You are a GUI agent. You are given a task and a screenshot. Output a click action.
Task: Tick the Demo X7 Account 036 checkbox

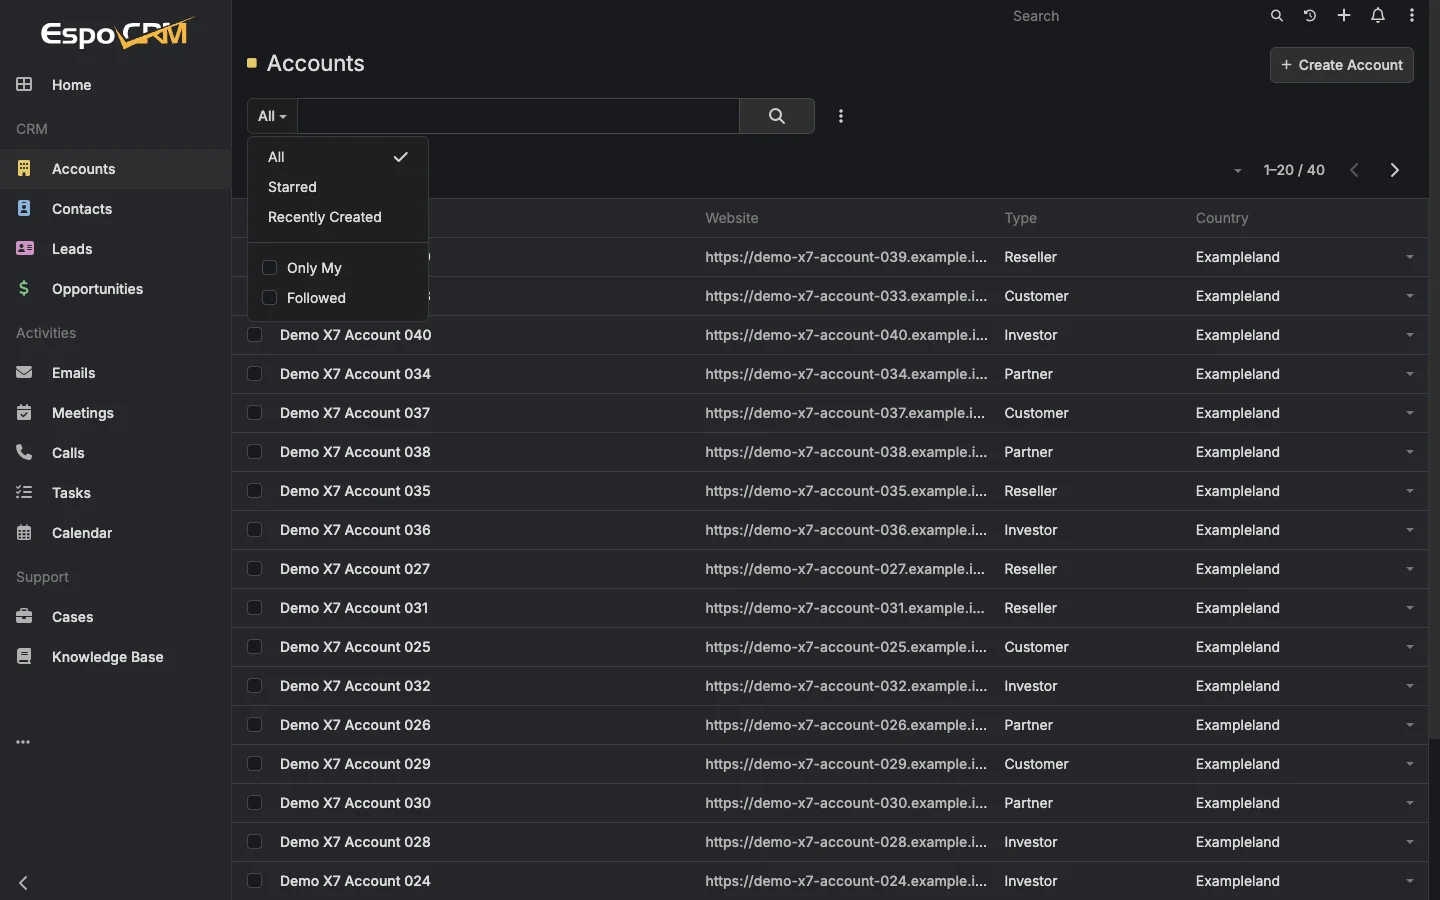[255, 530]
